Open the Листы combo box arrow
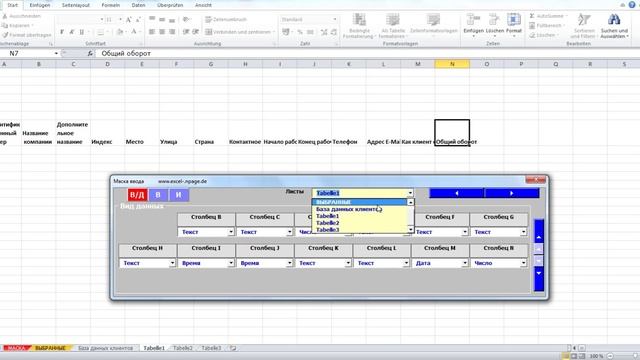Image resolution: width=640 pixels, height=360 pixels. (x=410, y=193)
